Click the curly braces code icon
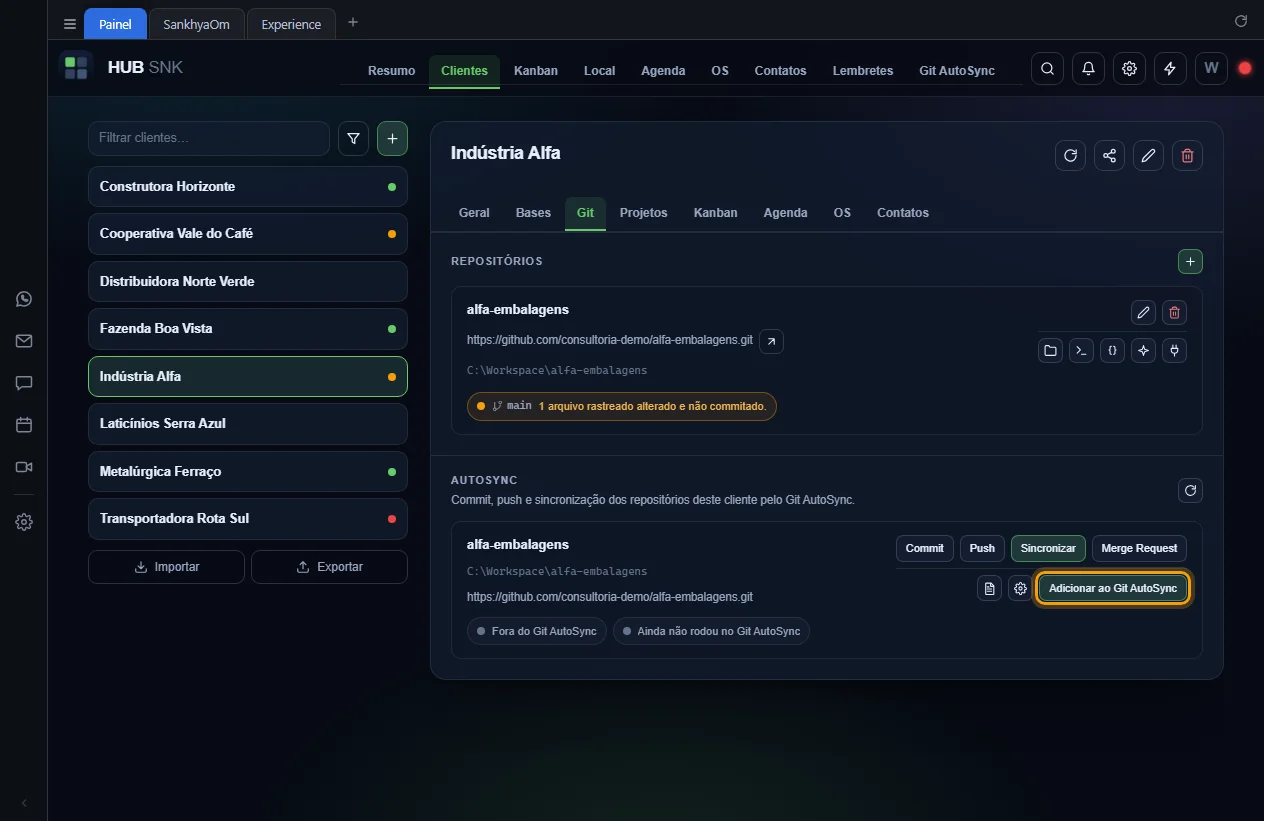1264x821 pixels. point(1112,351)
